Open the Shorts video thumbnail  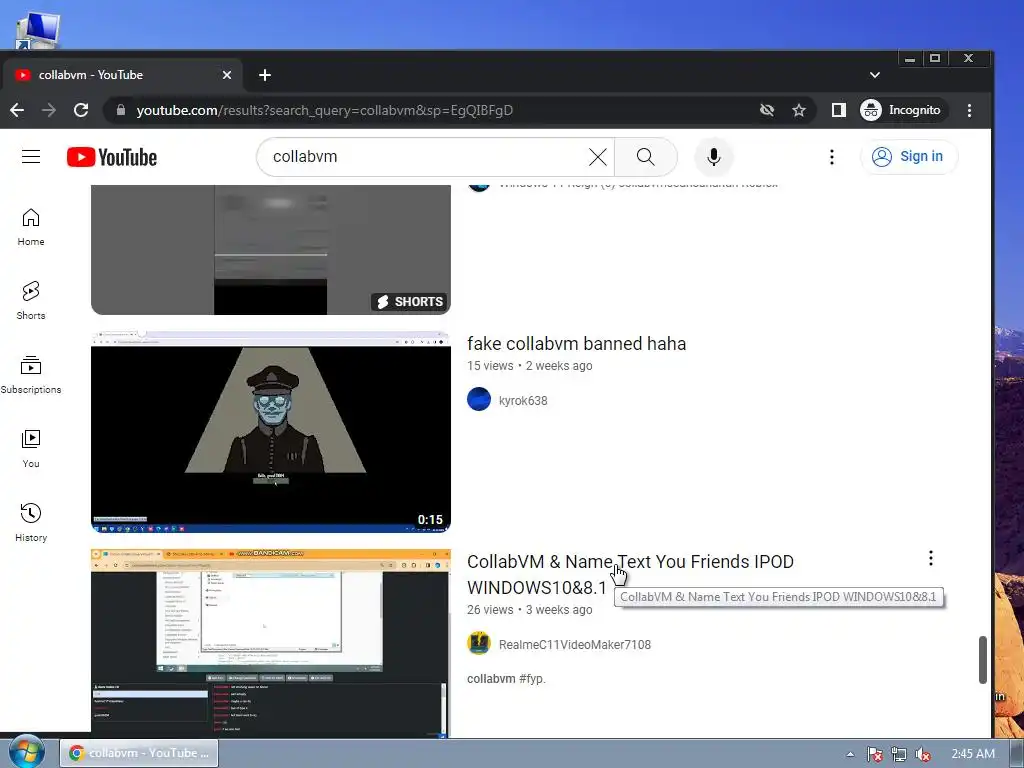pyautogui.click(x=270, y=249)
